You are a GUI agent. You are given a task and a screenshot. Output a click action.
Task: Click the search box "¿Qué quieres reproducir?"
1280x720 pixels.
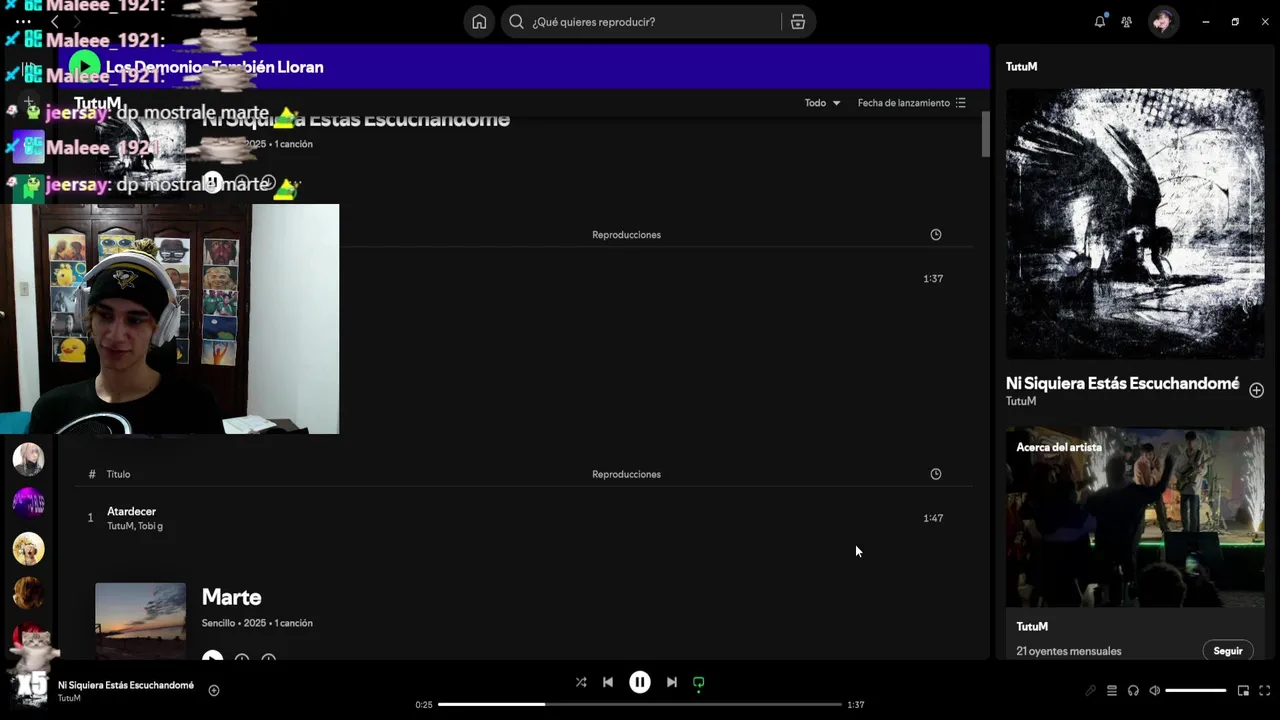(644, 22)
